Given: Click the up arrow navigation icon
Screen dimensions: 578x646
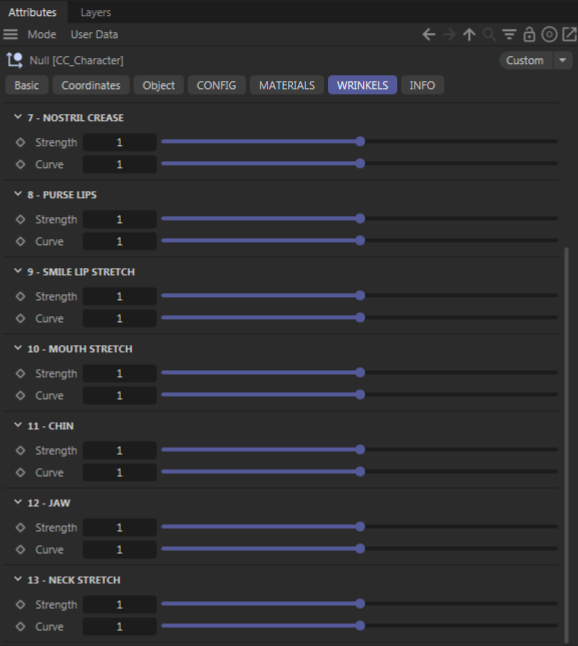Looking at the screenshot, I should point(469,35).
